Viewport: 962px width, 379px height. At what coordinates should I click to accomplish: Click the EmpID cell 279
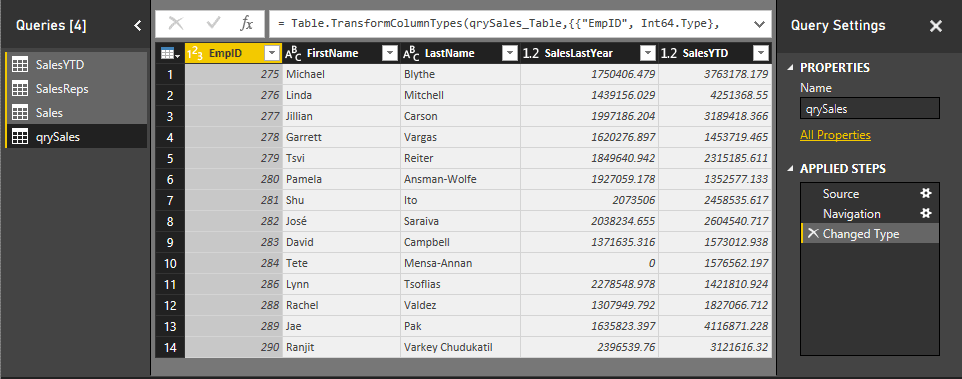234,158
